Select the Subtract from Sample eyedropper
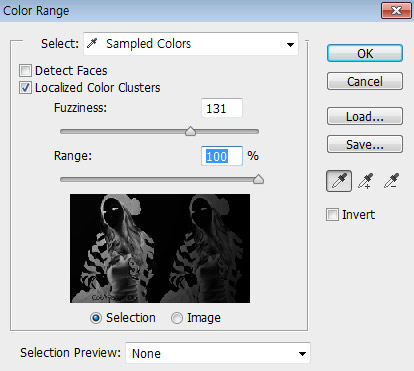The width and height of the screenshot is (414, 371). click(x=391, y=181)
